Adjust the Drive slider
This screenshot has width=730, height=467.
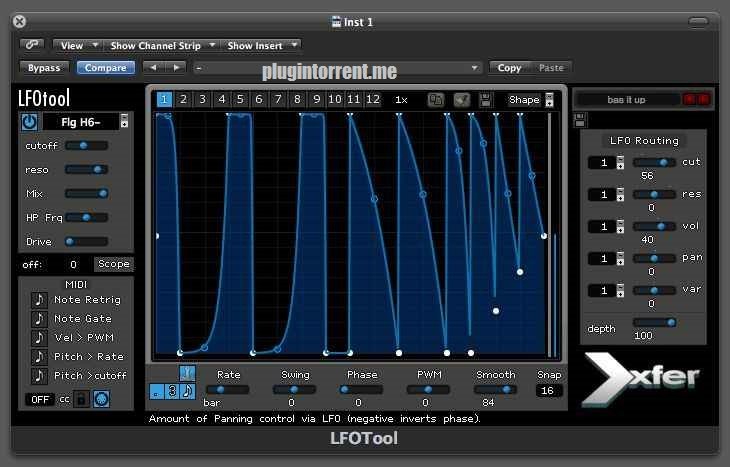point(87,241)
